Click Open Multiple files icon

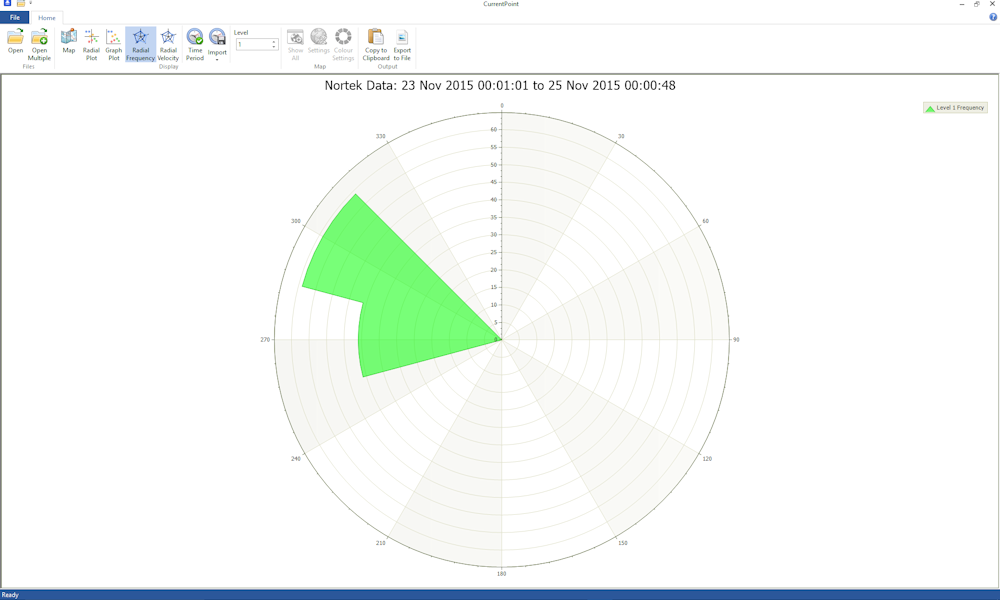pos(39,44)
